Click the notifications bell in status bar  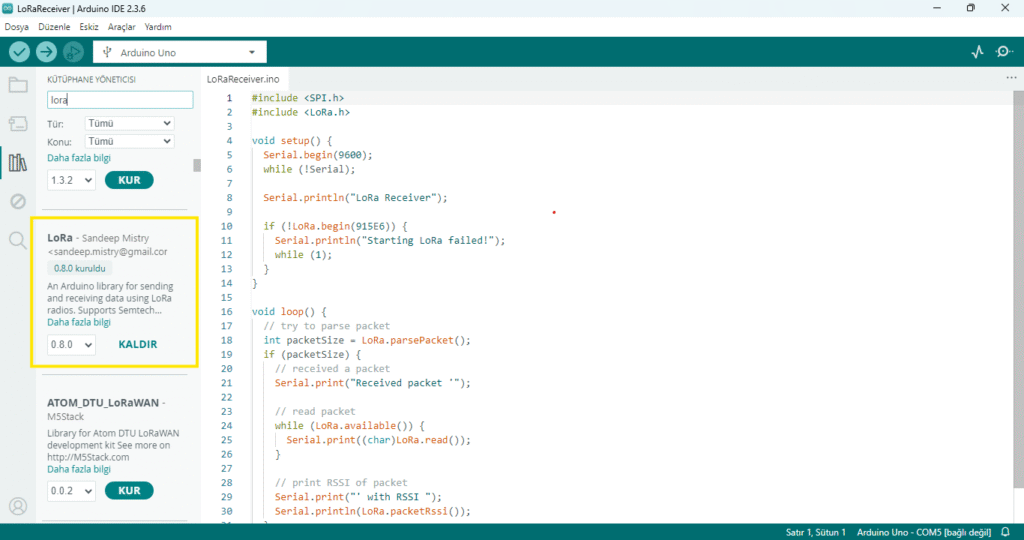click(1005, 532)
